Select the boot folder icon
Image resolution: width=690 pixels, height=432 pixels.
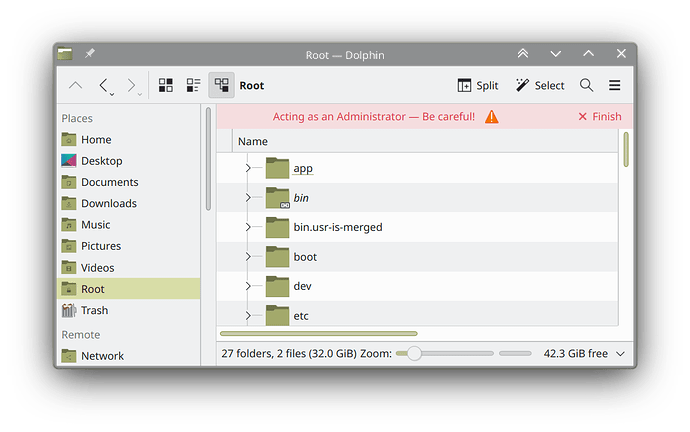point(277,256)
